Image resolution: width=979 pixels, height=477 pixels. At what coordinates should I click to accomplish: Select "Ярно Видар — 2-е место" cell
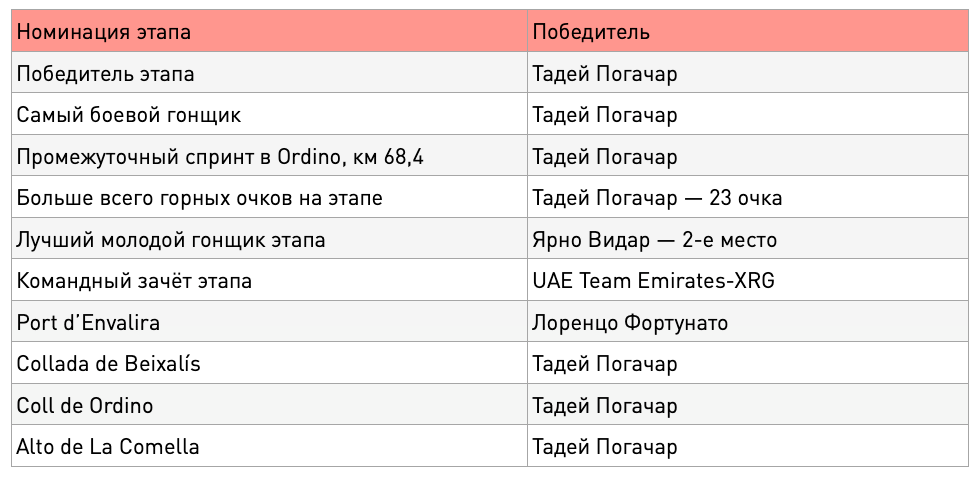(x=748, y=238)
